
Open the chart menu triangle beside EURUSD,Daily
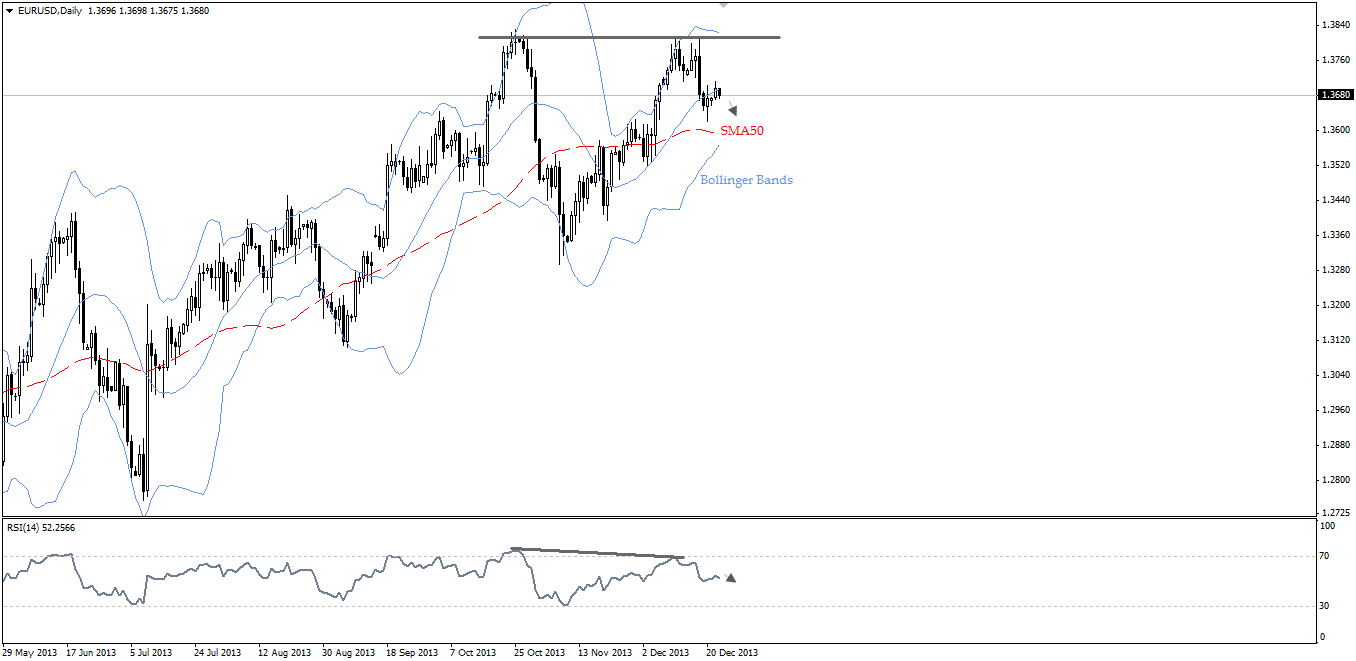pos(9,10)
